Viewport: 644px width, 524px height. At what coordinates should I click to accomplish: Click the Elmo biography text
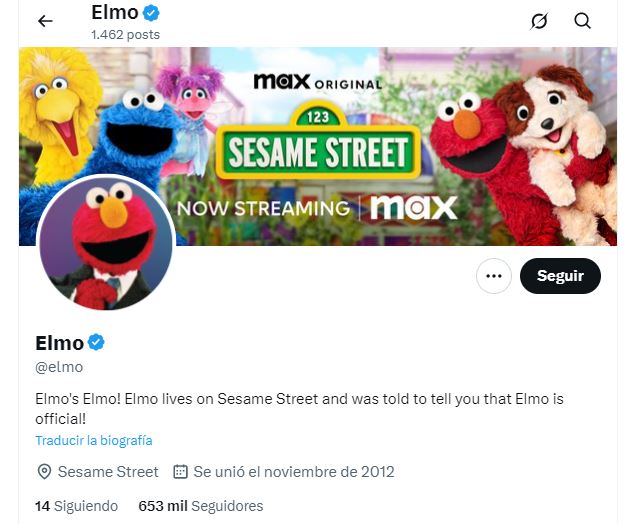pyautogui.click(x=300, y=409)
